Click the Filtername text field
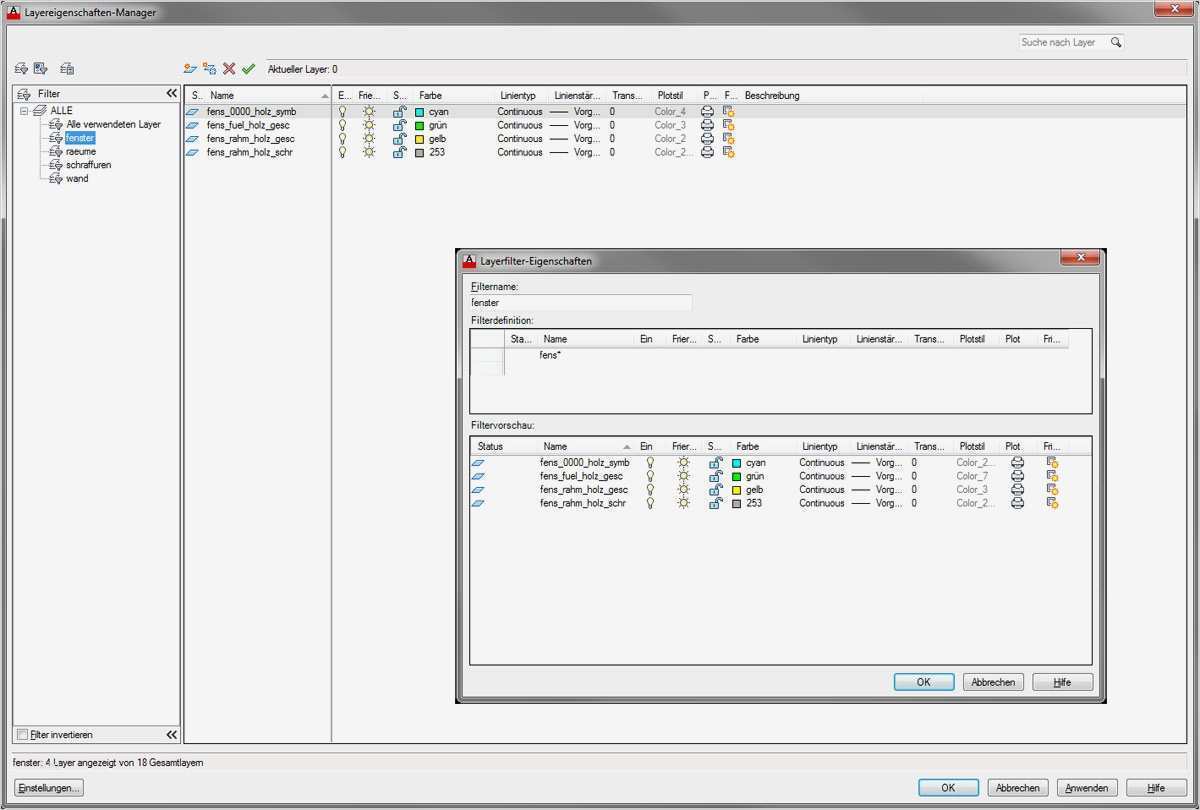The width and height of the screenshot is (1200, 810). click(580, 302)
